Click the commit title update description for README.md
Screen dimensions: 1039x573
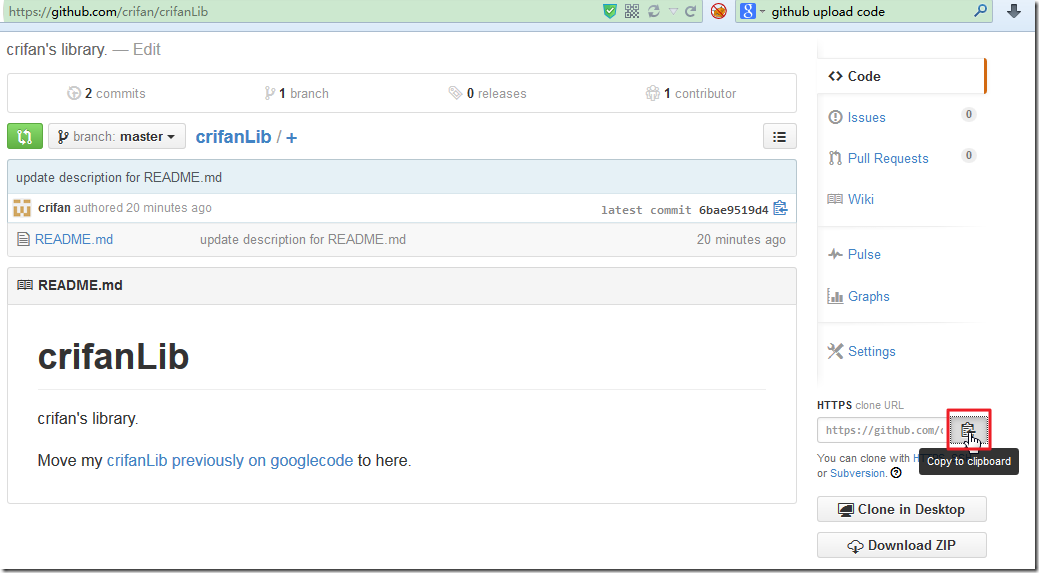(119, 178)
